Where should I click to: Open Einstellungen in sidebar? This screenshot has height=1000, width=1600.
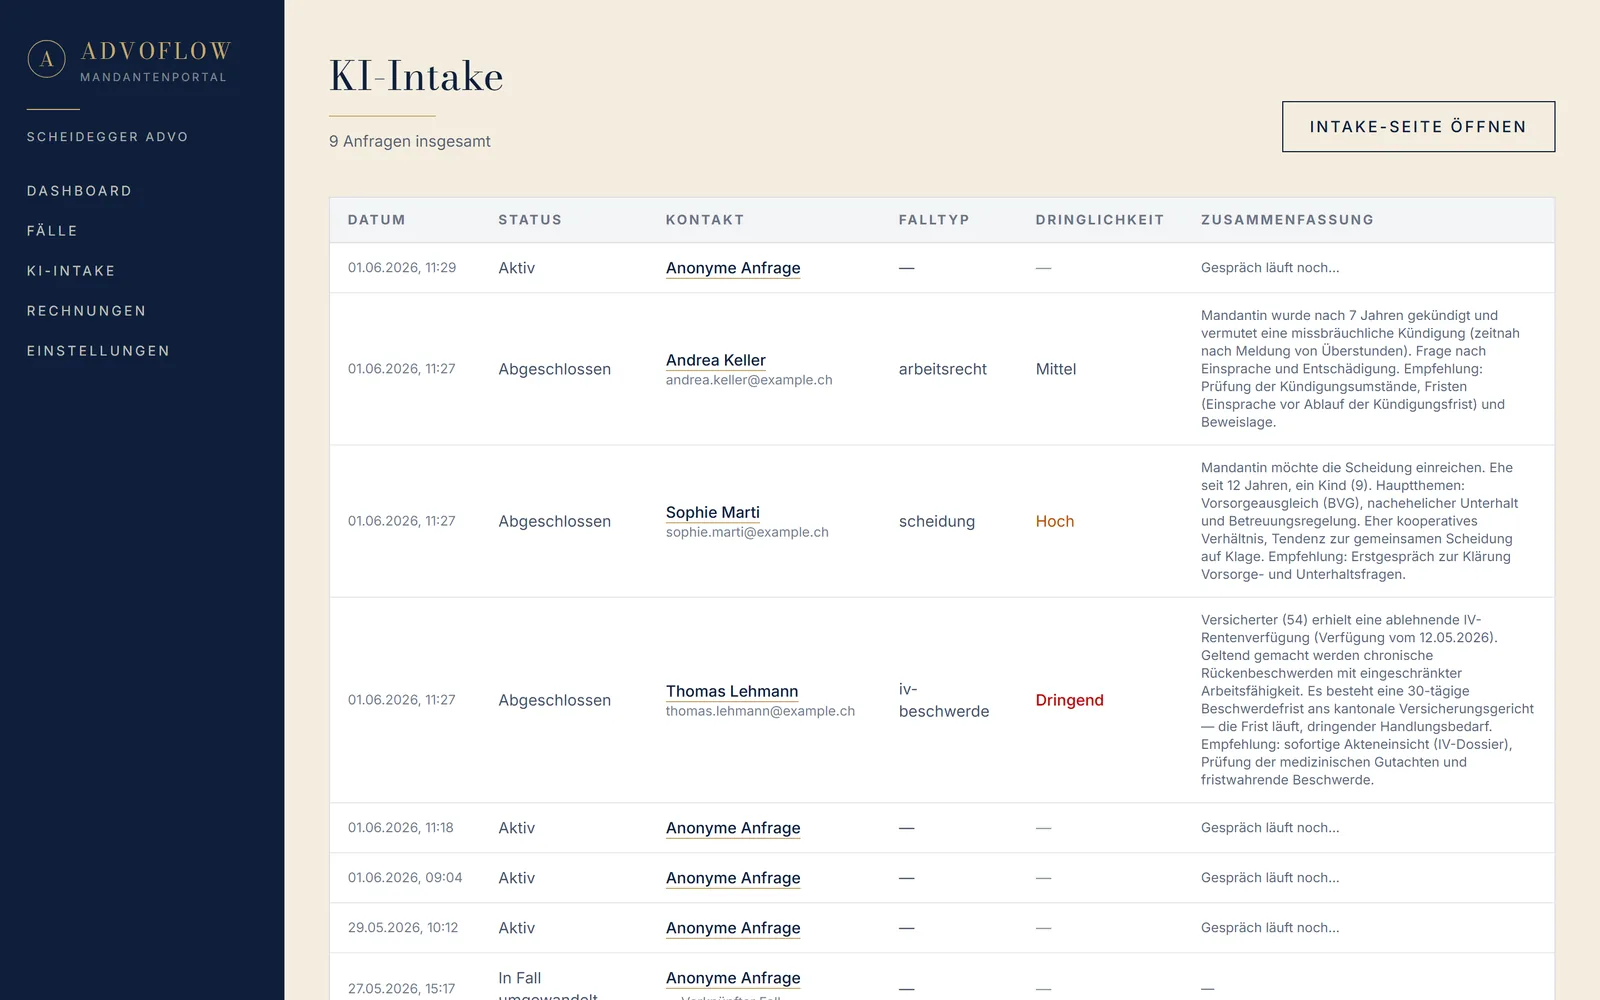click(x=99, y=351)
